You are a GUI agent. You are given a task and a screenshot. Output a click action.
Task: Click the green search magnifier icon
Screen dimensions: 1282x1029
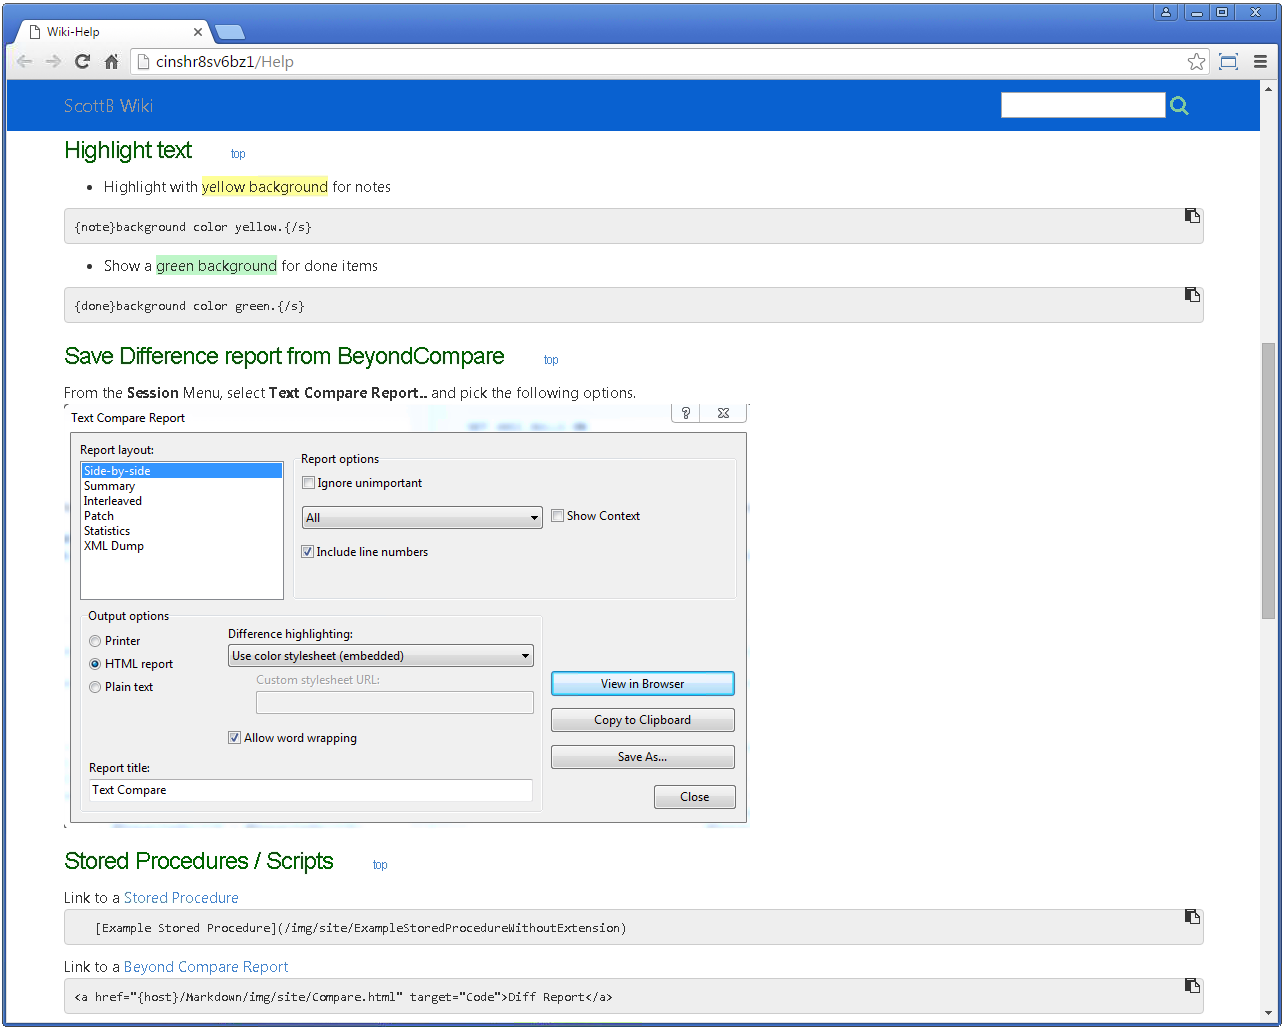1179,106
